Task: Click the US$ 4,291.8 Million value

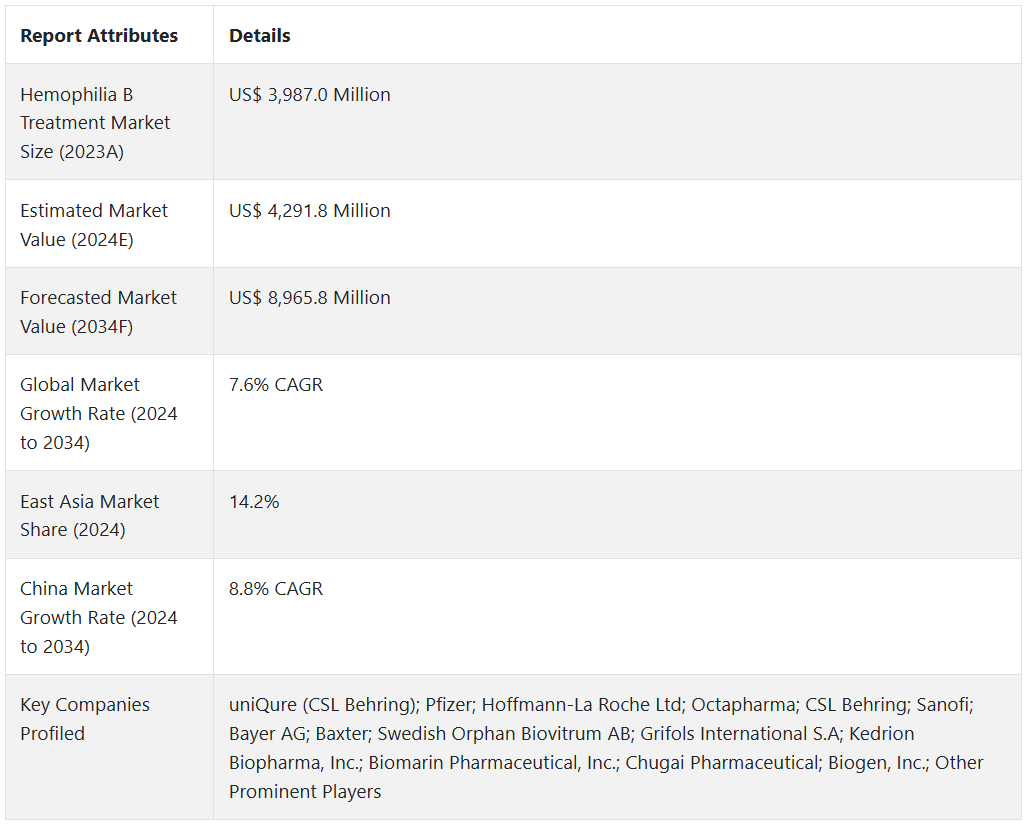Action: point(310,211)
